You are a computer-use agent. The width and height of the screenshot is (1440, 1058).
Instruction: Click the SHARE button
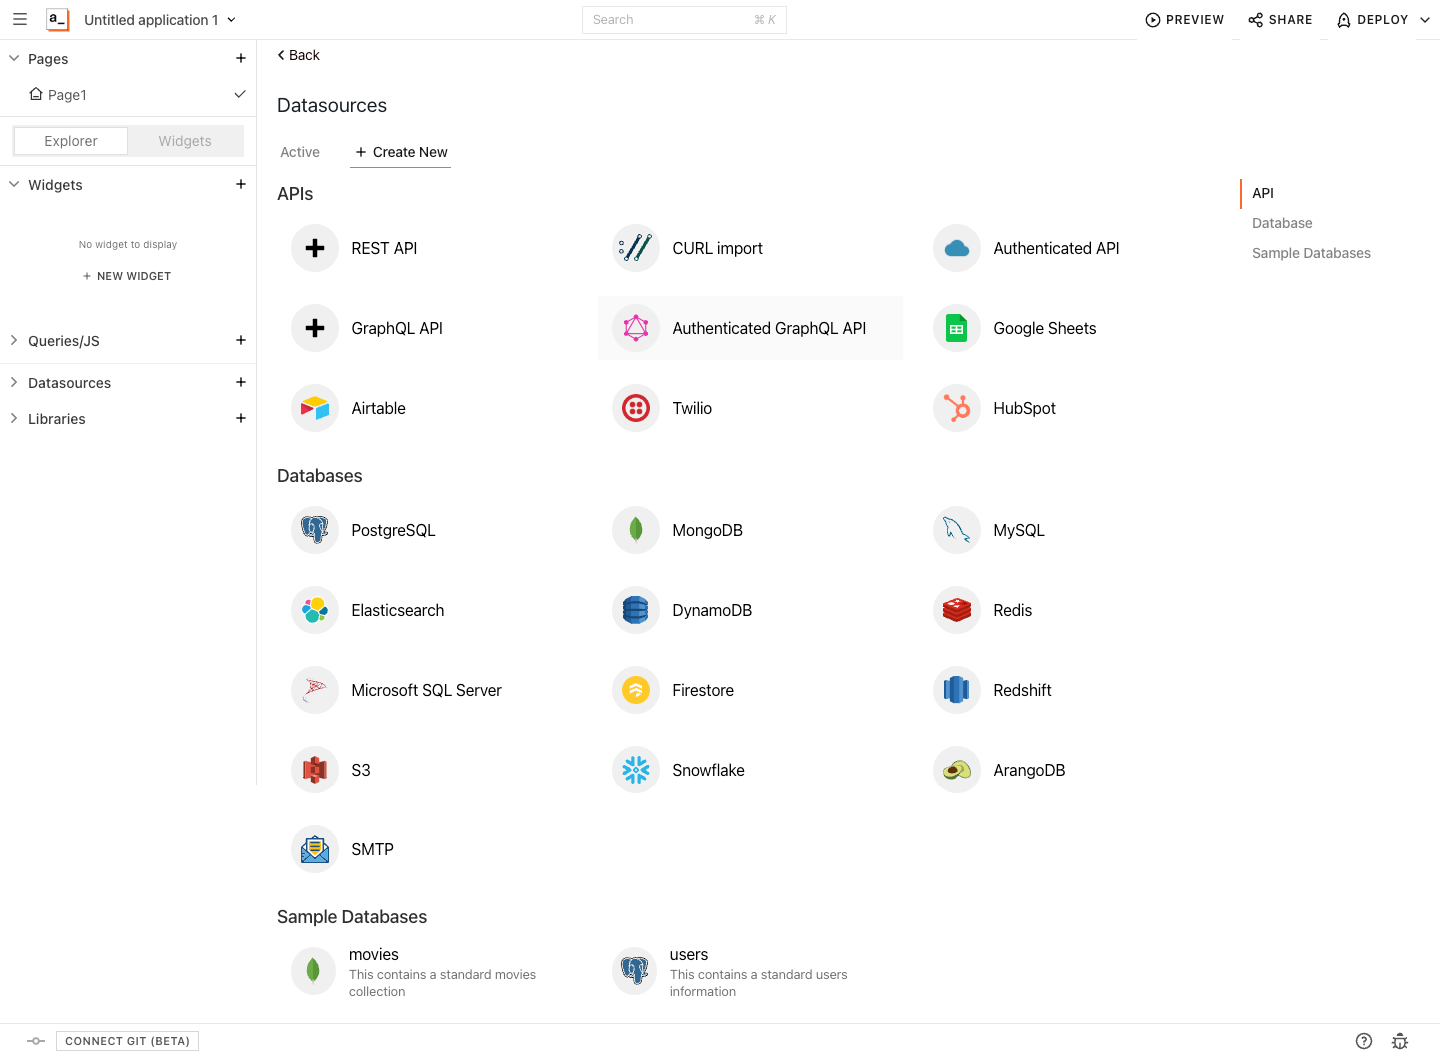1280,20
